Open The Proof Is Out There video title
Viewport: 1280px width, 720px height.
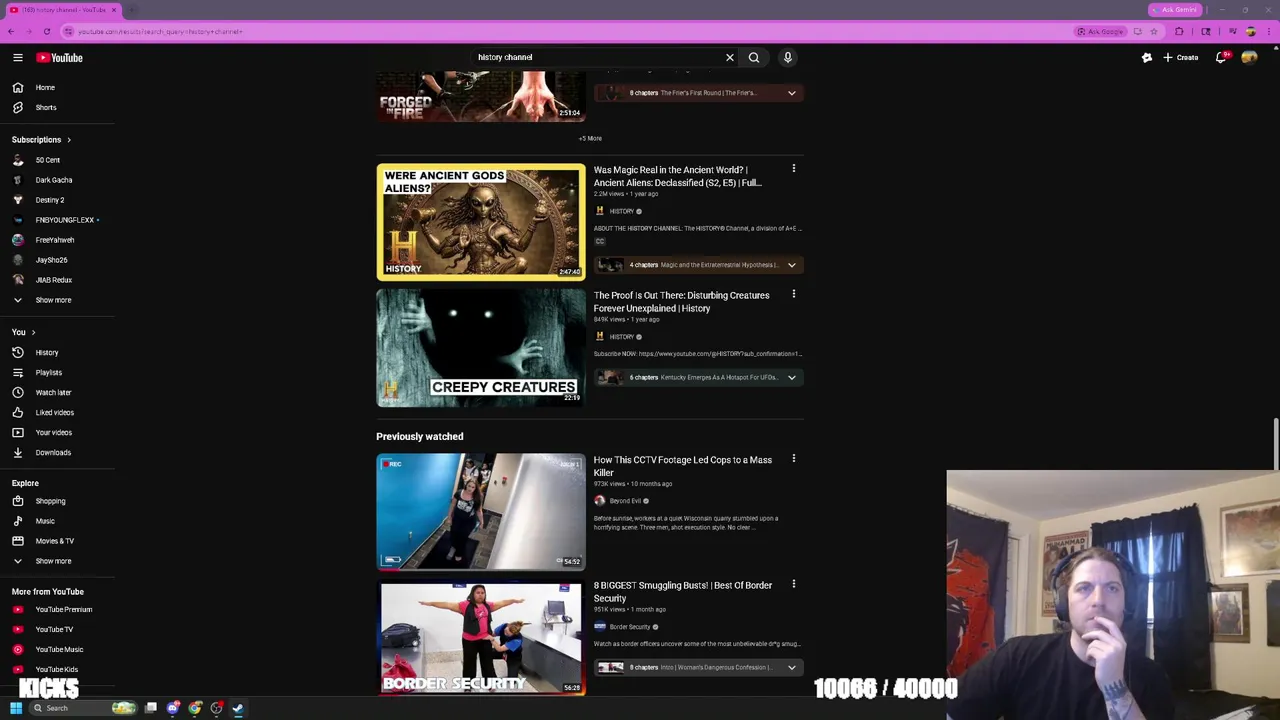[x=682, y=302]
